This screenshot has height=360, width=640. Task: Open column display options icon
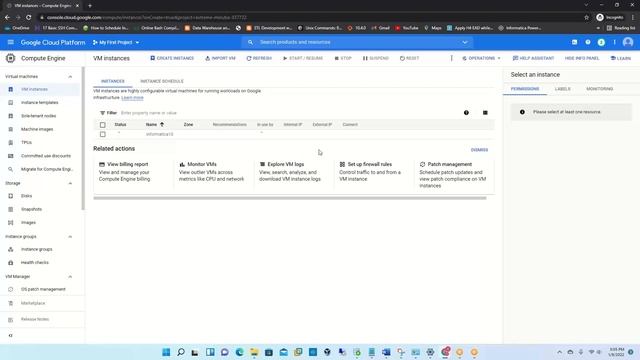point(485,113)
